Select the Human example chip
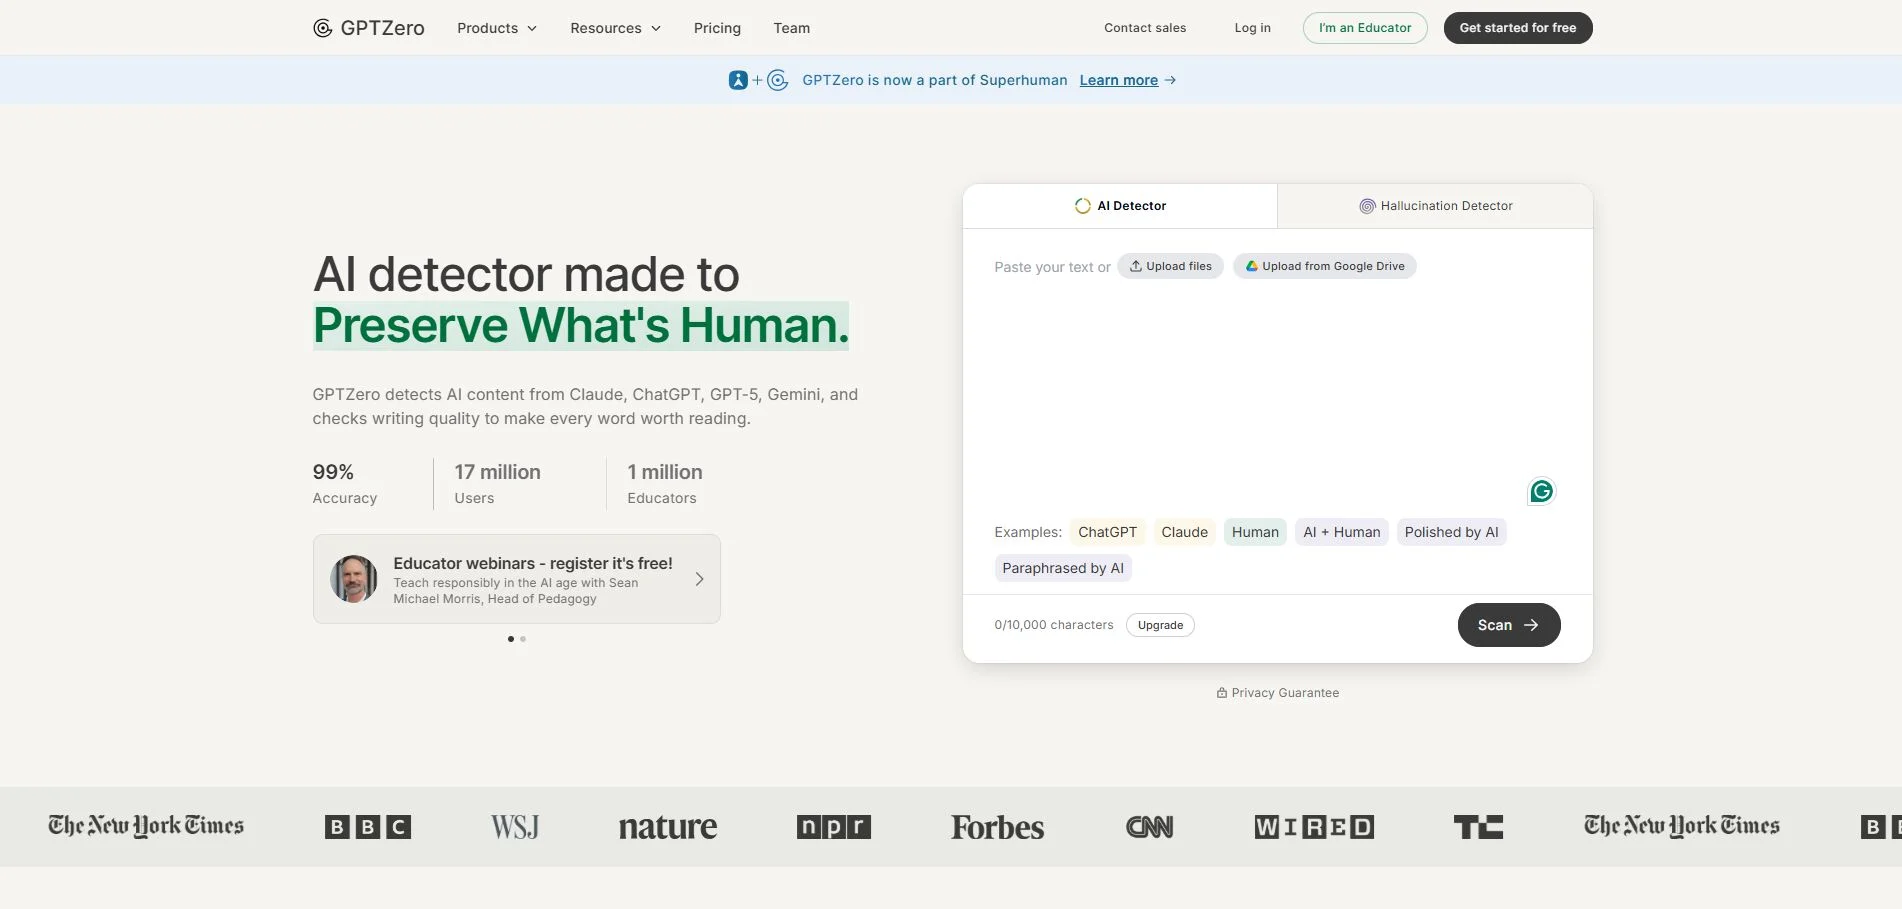Image resolution: width=1902 pixels, height=909 pixels. click(x=1255, y=532)
